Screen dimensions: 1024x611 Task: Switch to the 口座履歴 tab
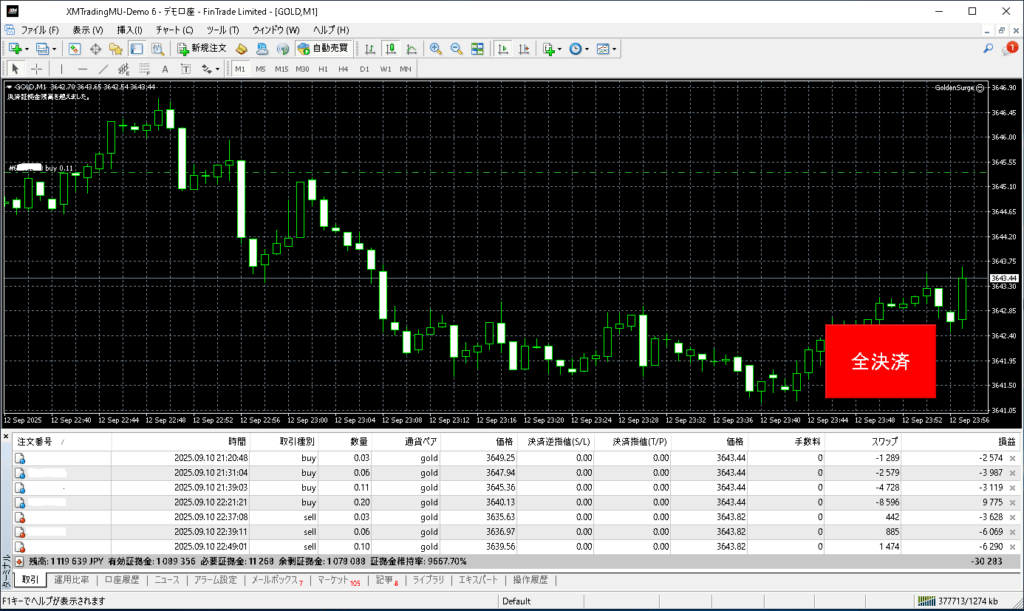pos(123,580)
